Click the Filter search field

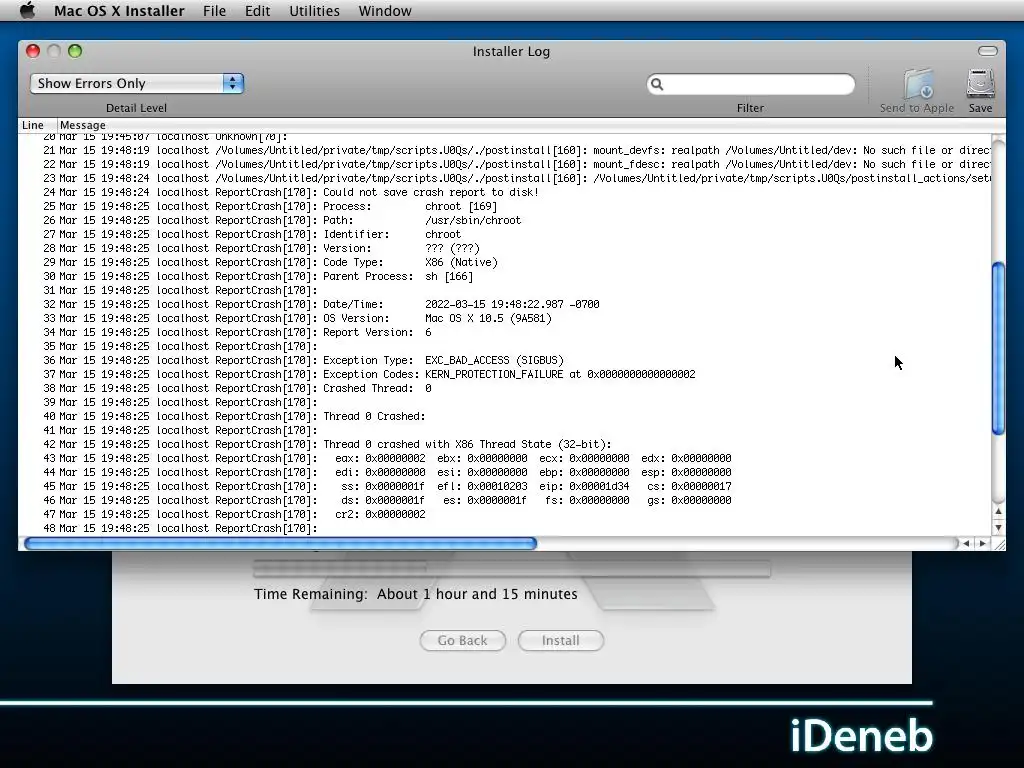(750, 84)
